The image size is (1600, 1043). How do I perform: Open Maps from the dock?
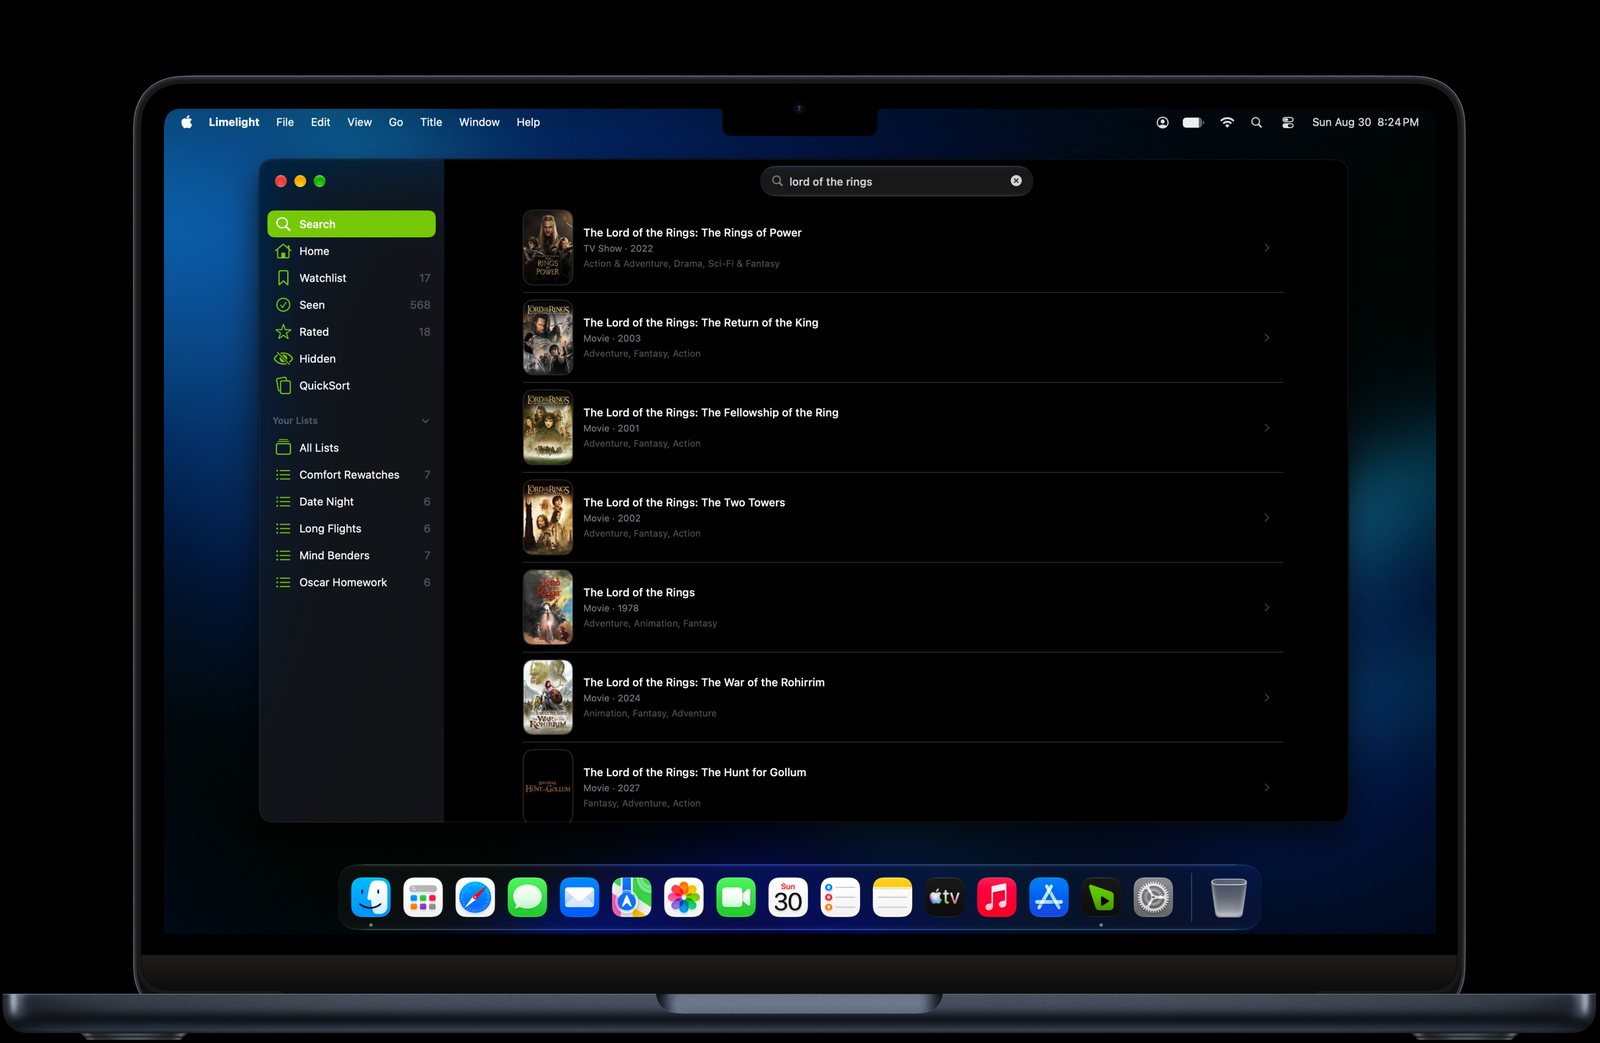tap(631, 897)
